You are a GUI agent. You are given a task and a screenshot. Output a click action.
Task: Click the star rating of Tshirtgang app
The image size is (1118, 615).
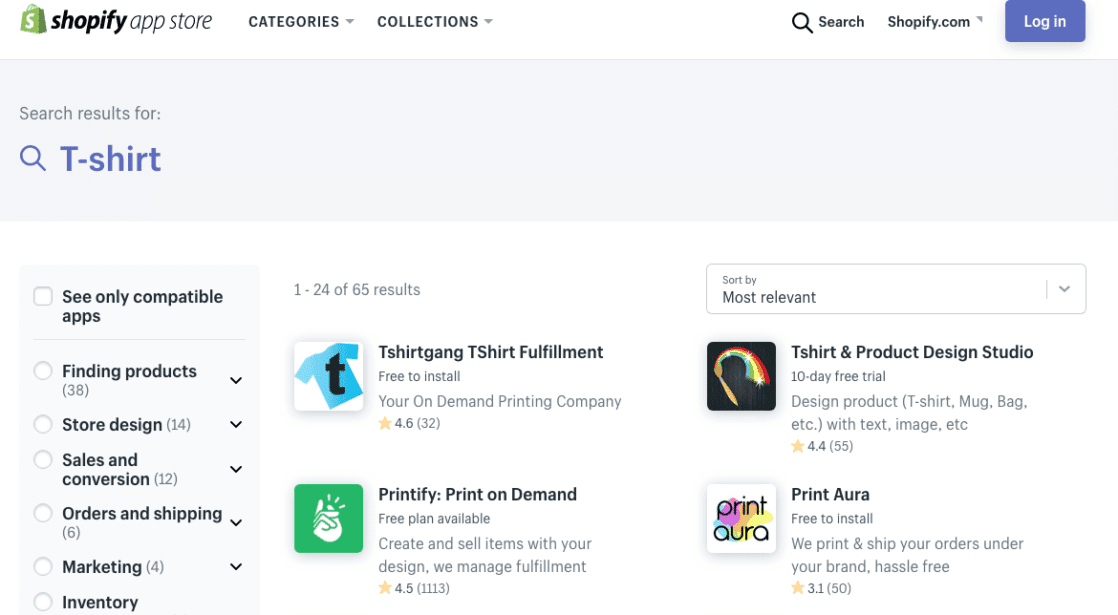click(409, 423)
